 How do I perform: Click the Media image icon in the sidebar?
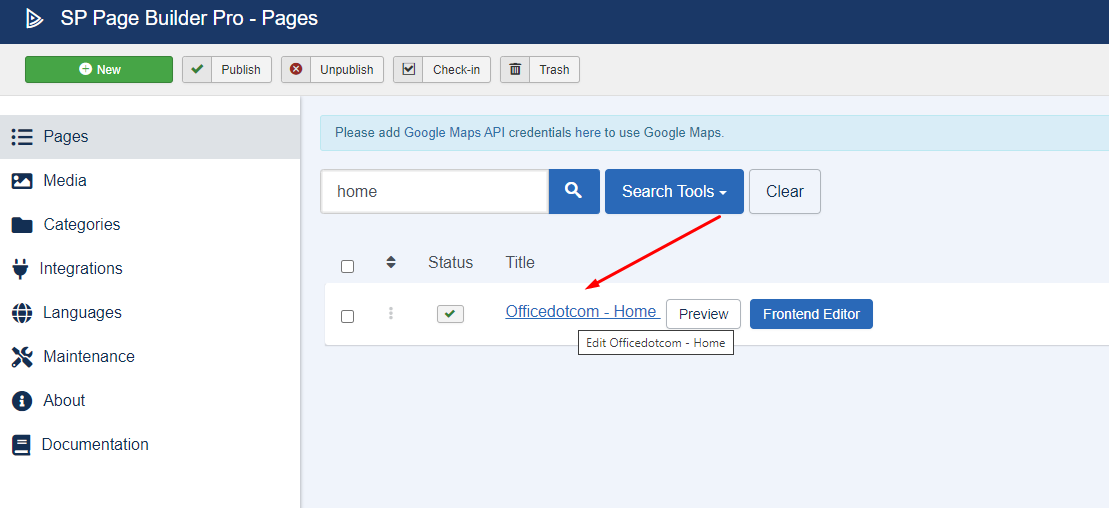[x=22, y=181]
